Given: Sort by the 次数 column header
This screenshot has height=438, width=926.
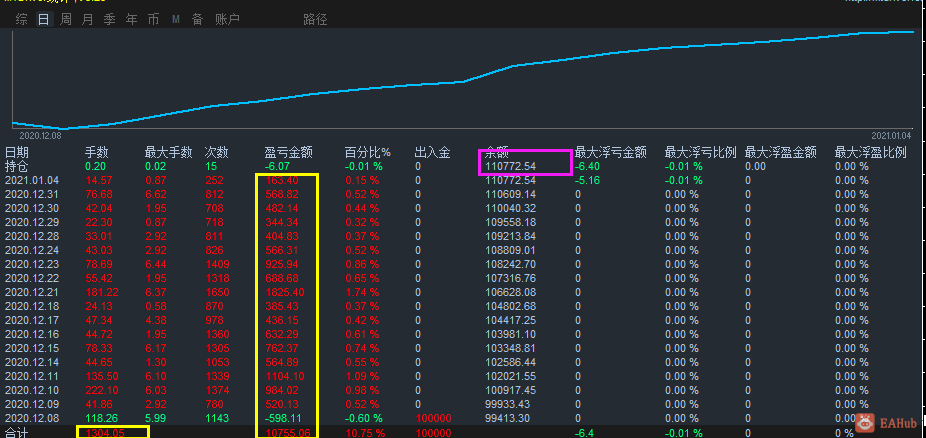Looking at the screenshot, I should (216, 153).
